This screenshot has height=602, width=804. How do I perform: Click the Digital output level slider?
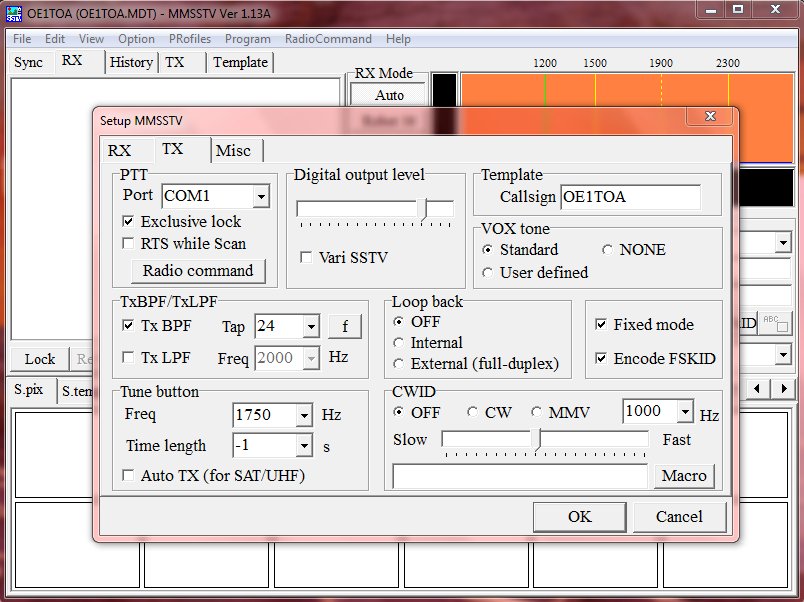click(375, 209)
